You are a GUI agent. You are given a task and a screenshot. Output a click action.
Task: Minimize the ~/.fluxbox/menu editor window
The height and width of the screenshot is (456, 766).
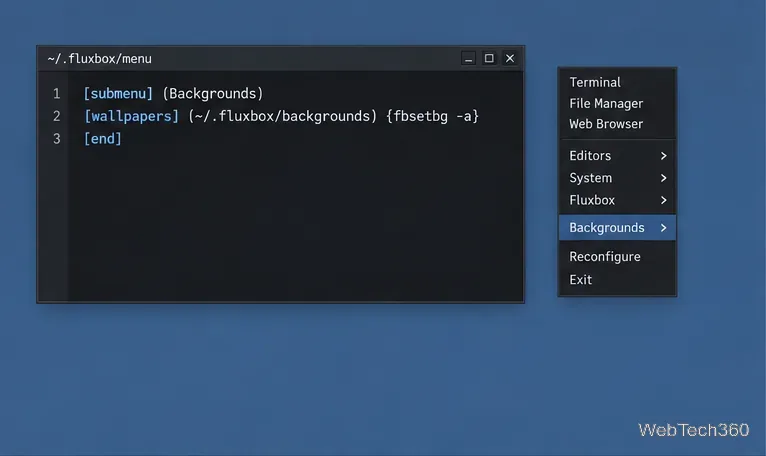coord(468,58)
